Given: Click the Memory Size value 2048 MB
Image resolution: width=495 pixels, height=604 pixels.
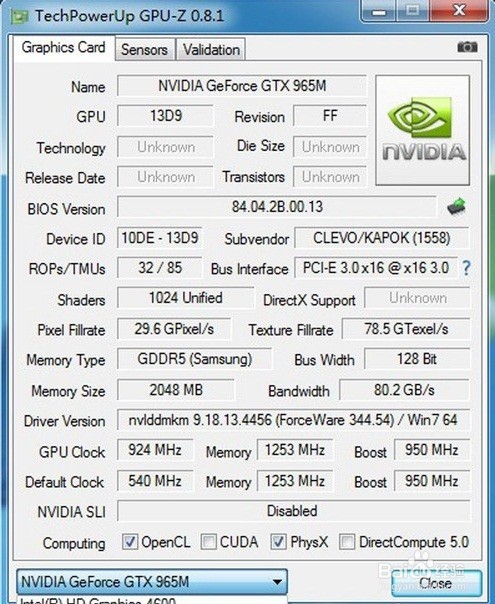Looking at the screenshot, I should pyautogui.click(x=176, y=390).
